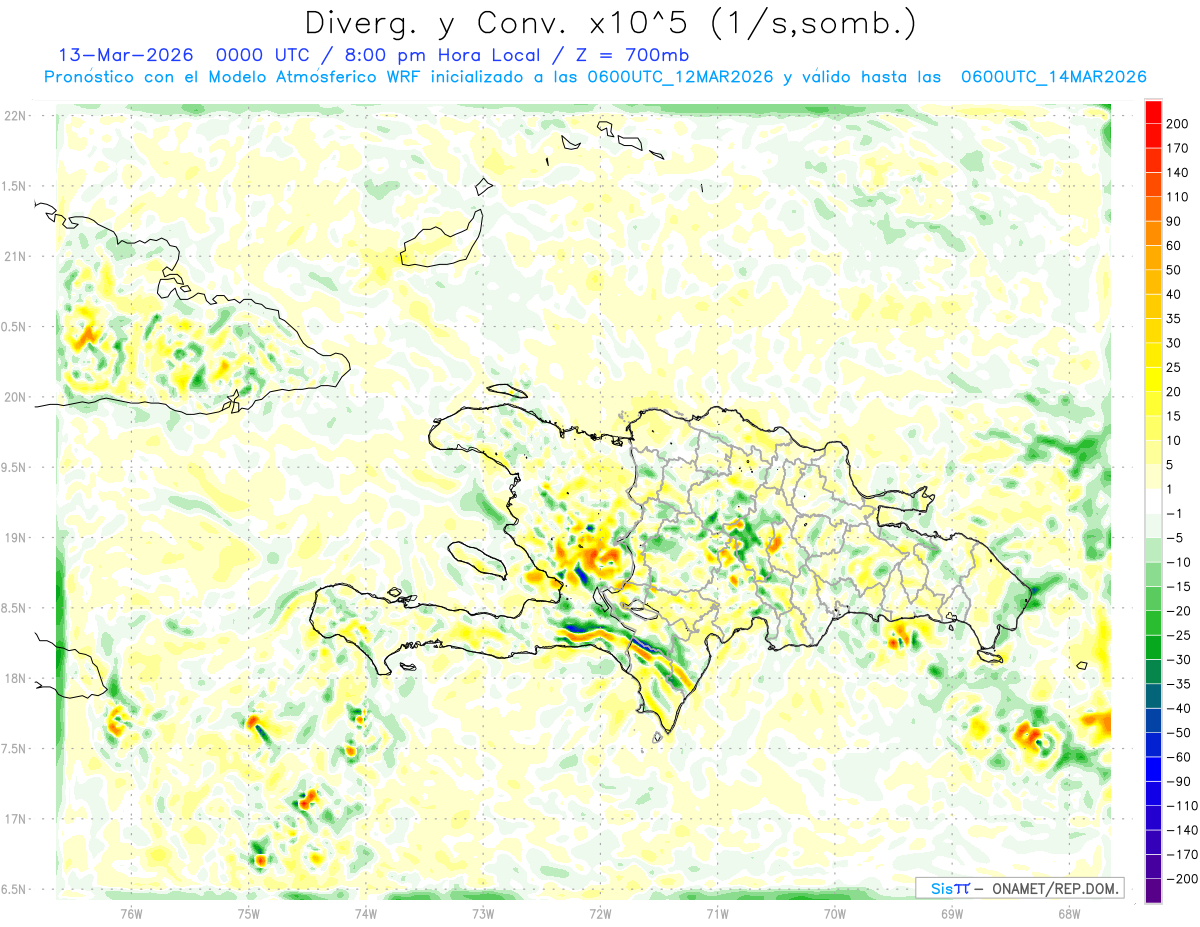Click the 6.5N latitude label

point(14,889)
